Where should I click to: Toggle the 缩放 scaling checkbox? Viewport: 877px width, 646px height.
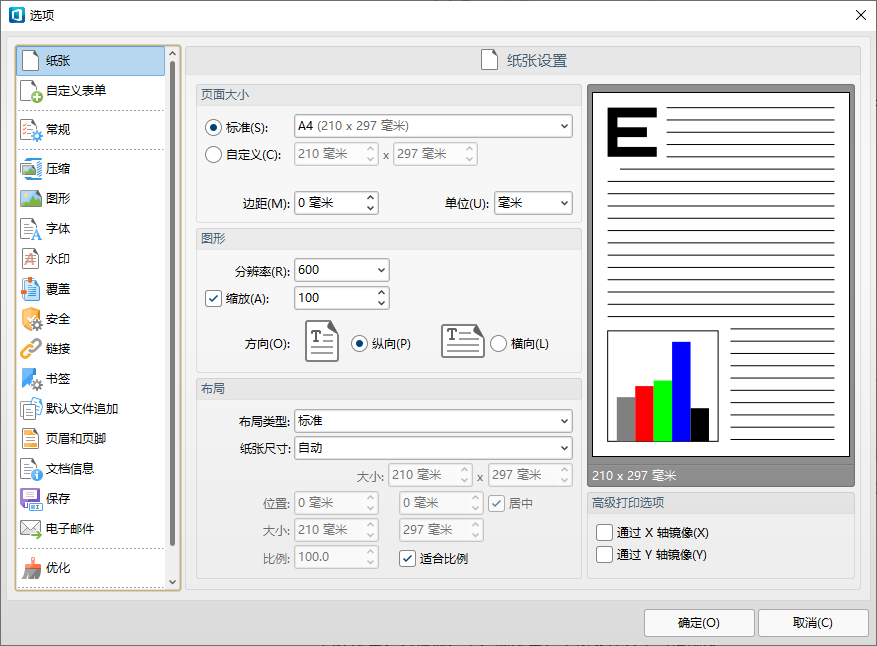pyautogui.click(x=214, y=297)
